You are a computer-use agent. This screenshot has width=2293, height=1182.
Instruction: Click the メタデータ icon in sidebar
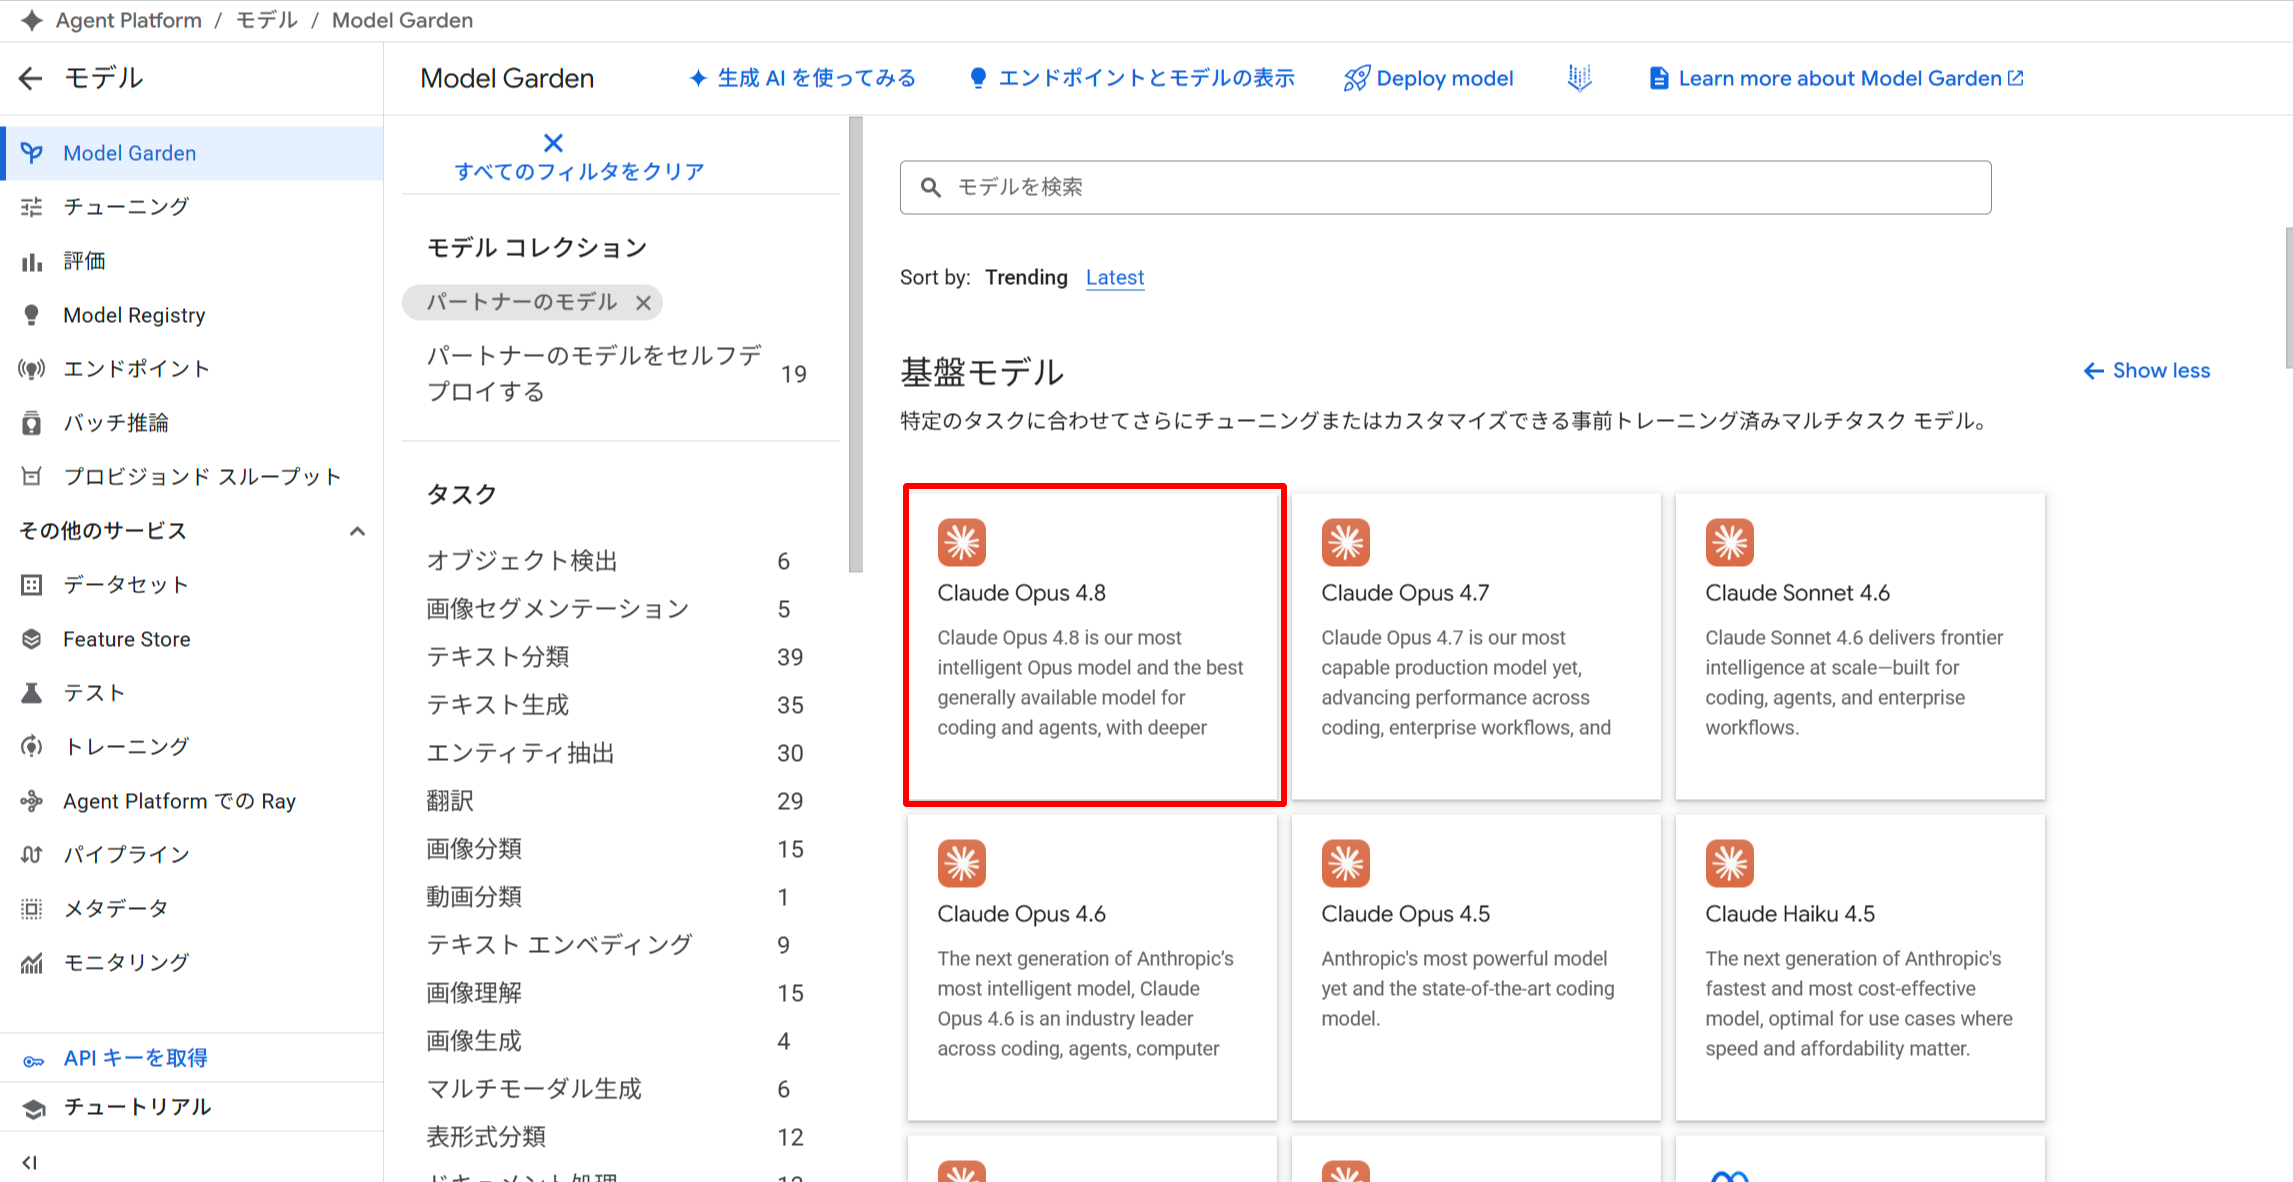tap(32, 909)
